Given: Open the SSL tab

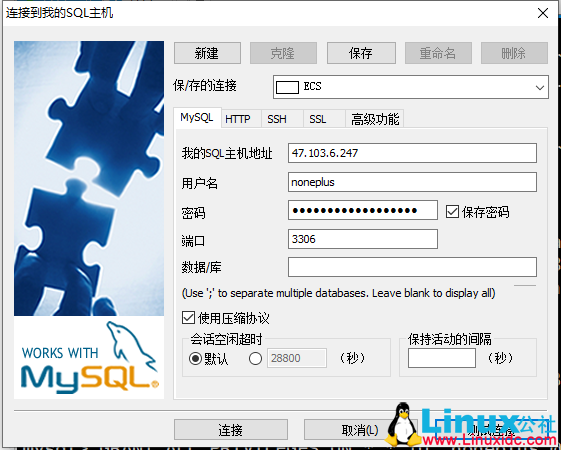Looking at the screenshot, I should (x=318, y=119).
